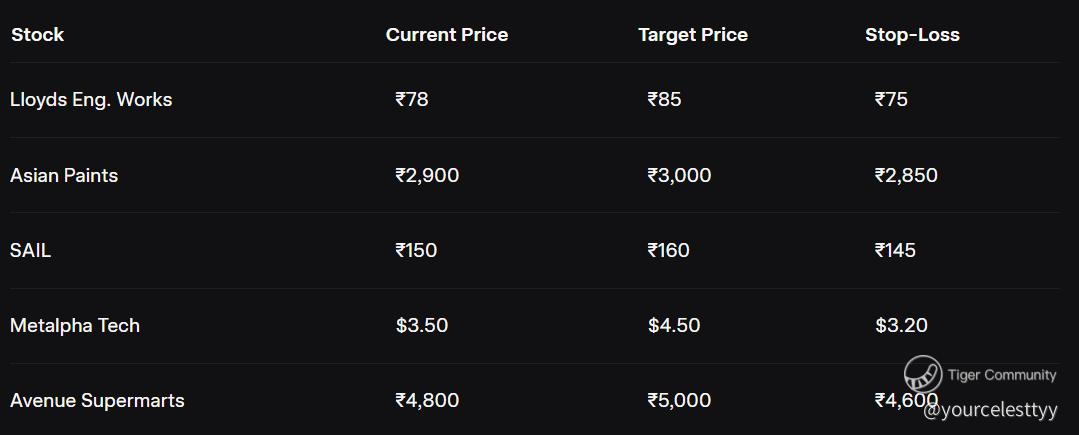The width and height of the screenshot is (1079, 435).
Task: Select the Lloyds Eng. Works stock name
Action: pos(91,100)
